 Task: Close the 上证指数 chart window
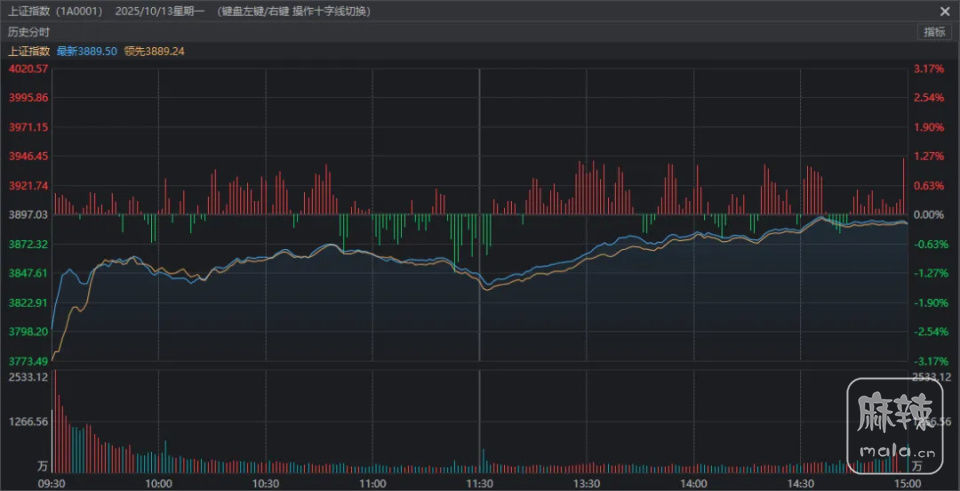click(x=944, y=11)
